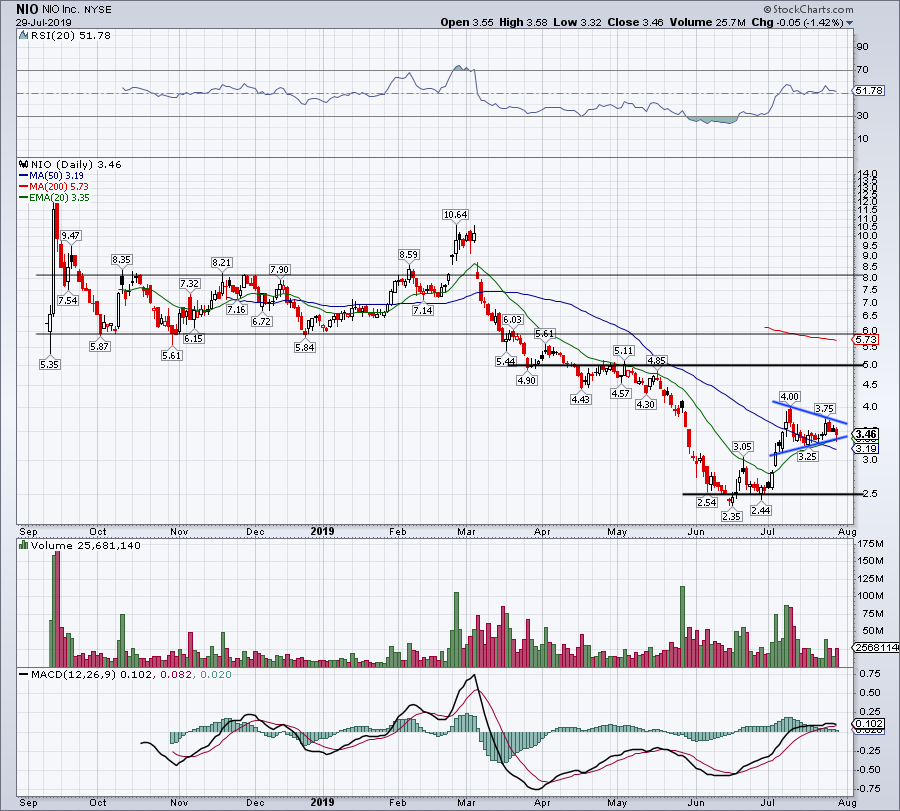The height and width of the screenshot is (811, 900).
Task: Click the 5.35 low price label
Action: tap(49, 364)
